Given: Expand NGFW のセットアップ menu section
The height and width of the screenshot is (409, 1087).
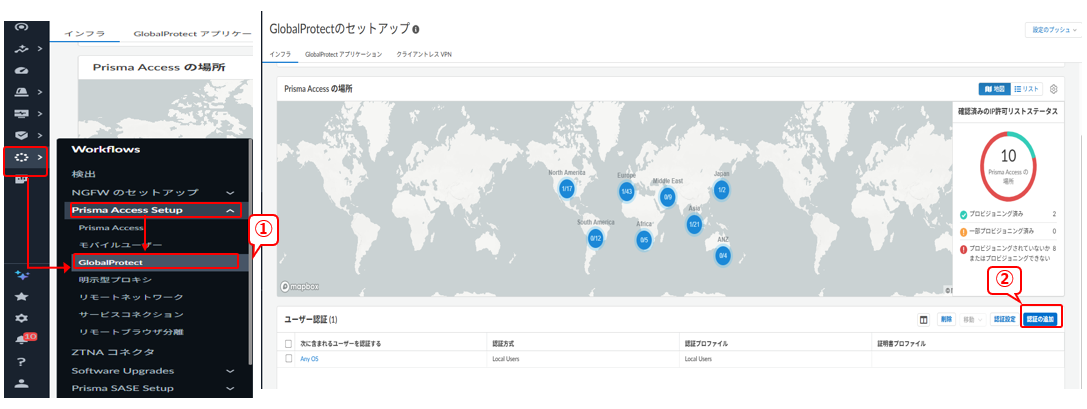Looking at the screenshot, I should (x=231, y=191).
